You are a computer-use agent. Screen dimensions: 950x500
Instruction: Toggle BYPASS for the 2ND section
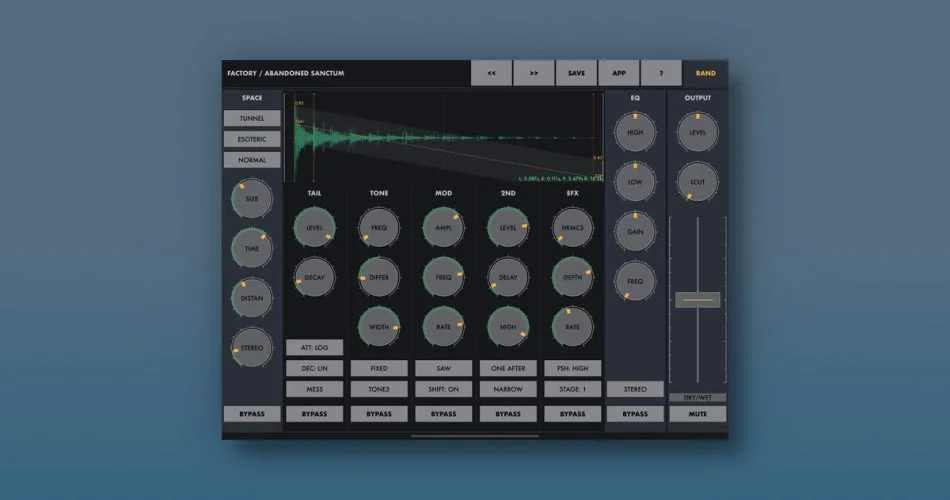point(508,414)
